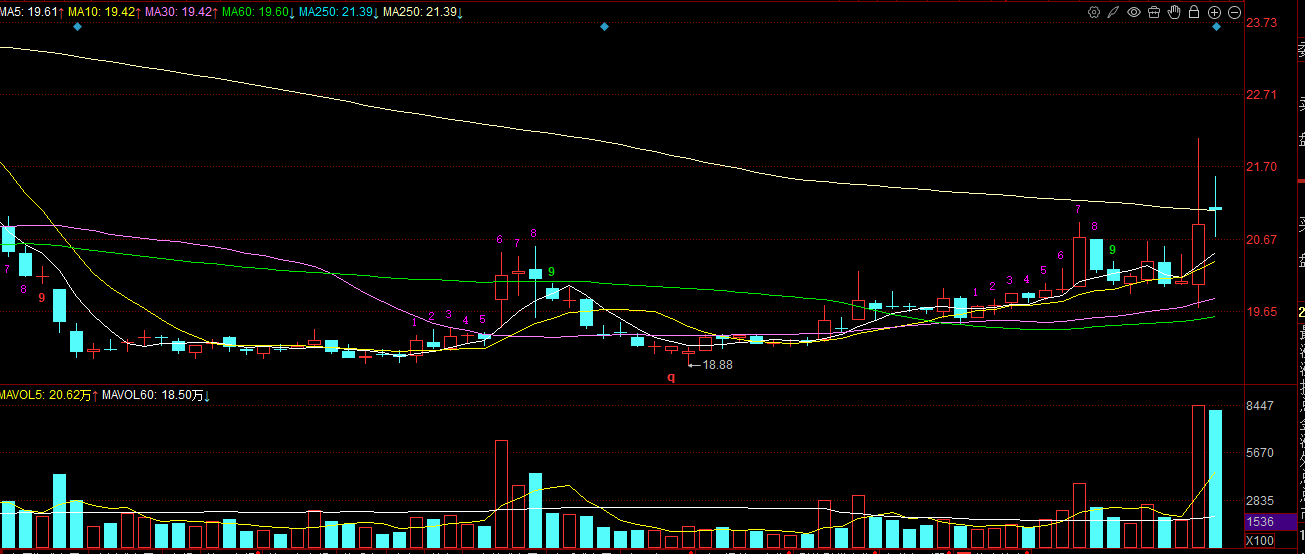Click volume axis value 5670

tap(1262, 453)
